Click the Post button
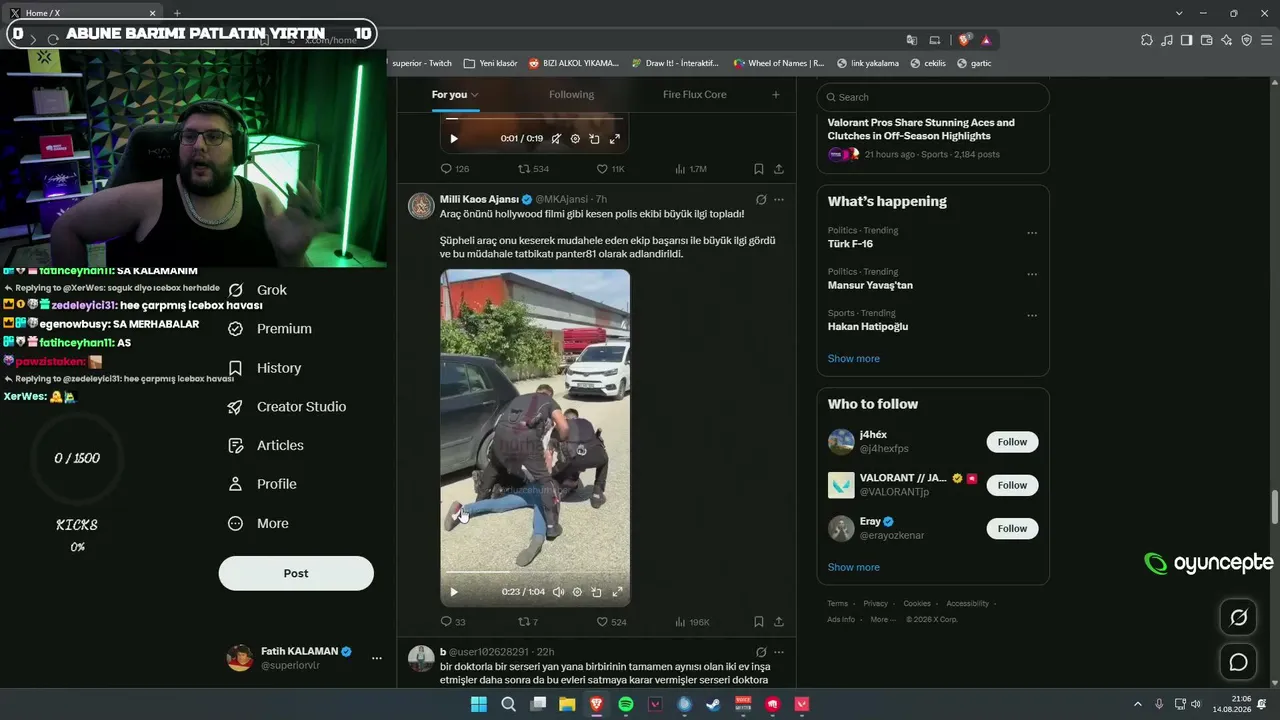Screen dimensions: 1280x720 pos(296,573)
